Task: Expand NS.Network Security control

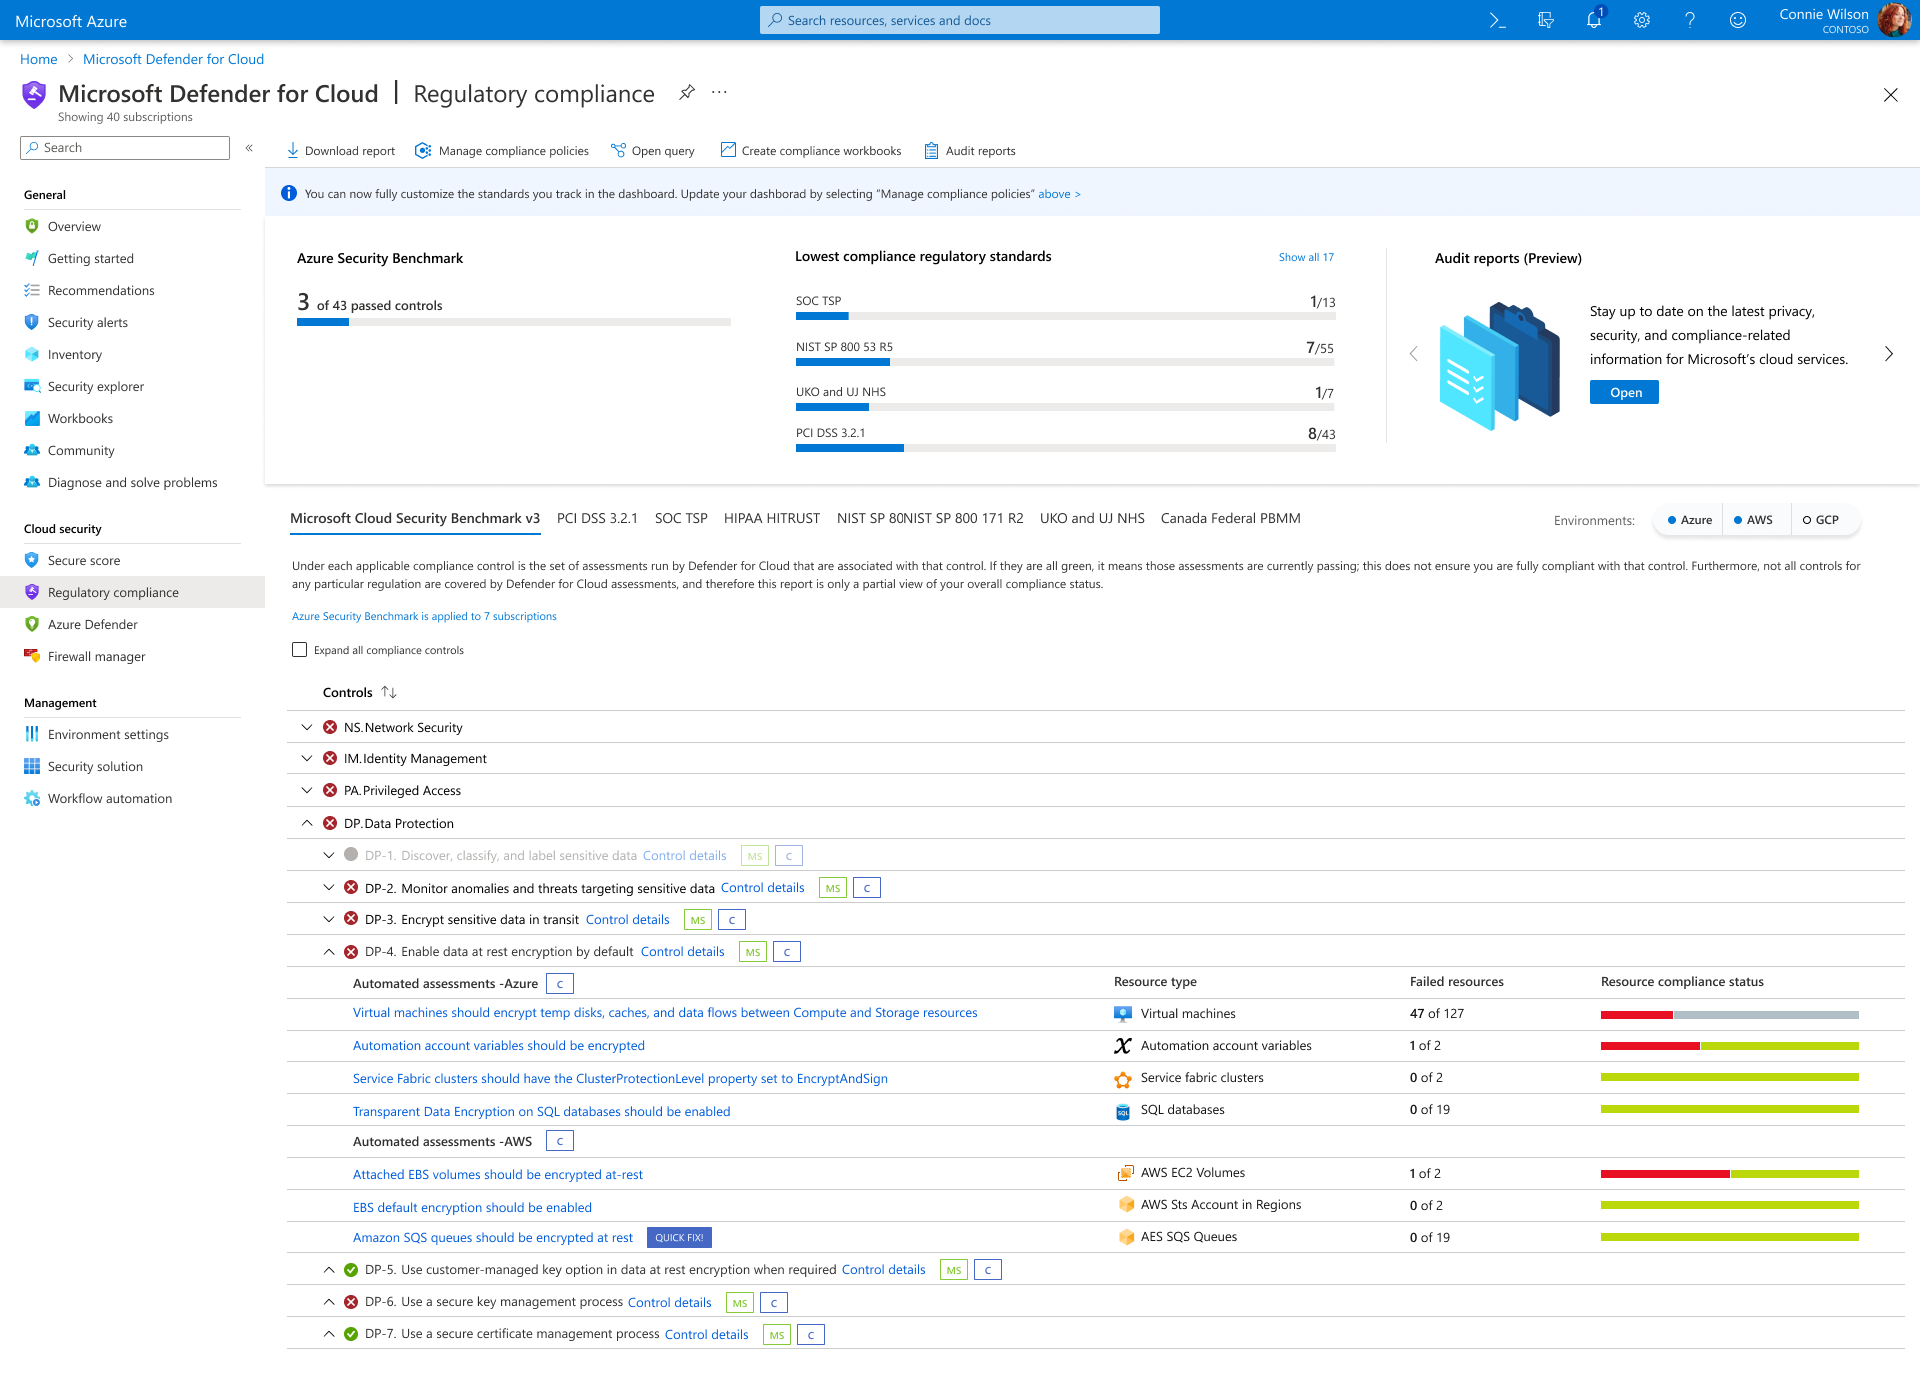Action: coord(307,727)
